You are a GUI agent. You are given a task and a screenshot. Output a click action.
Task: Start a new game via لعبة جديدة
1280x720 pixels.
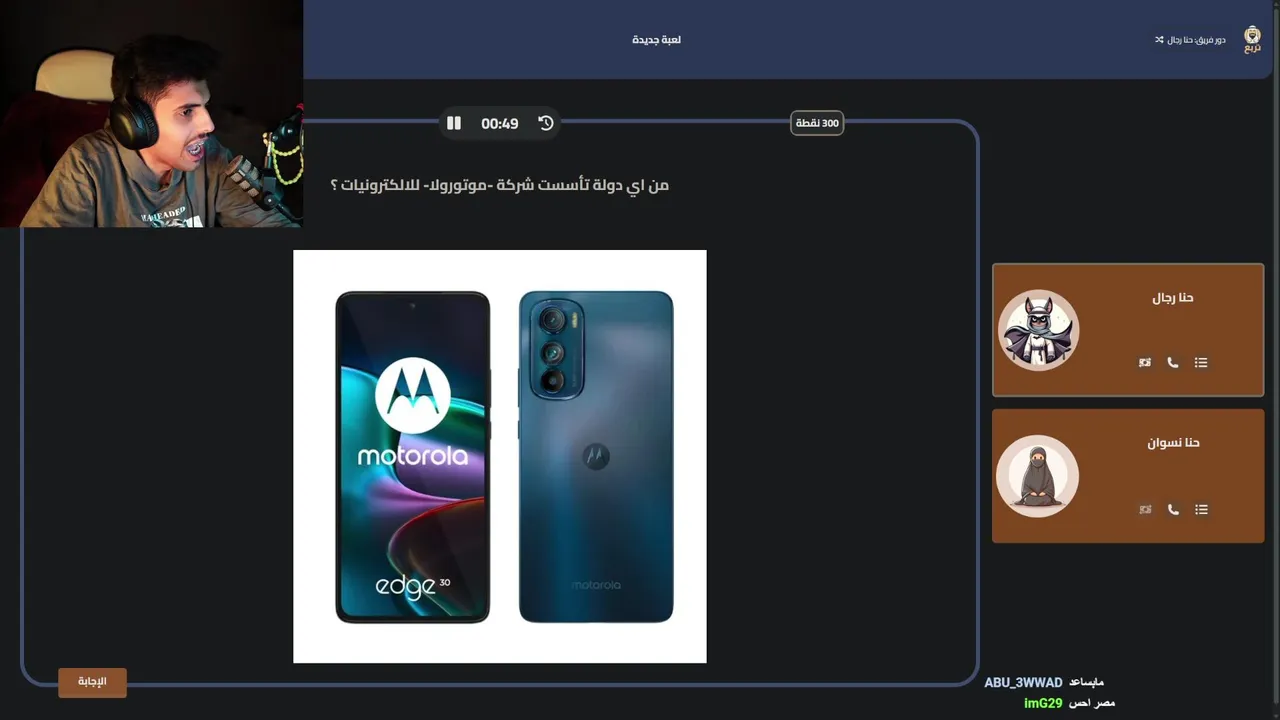point(656,40)
